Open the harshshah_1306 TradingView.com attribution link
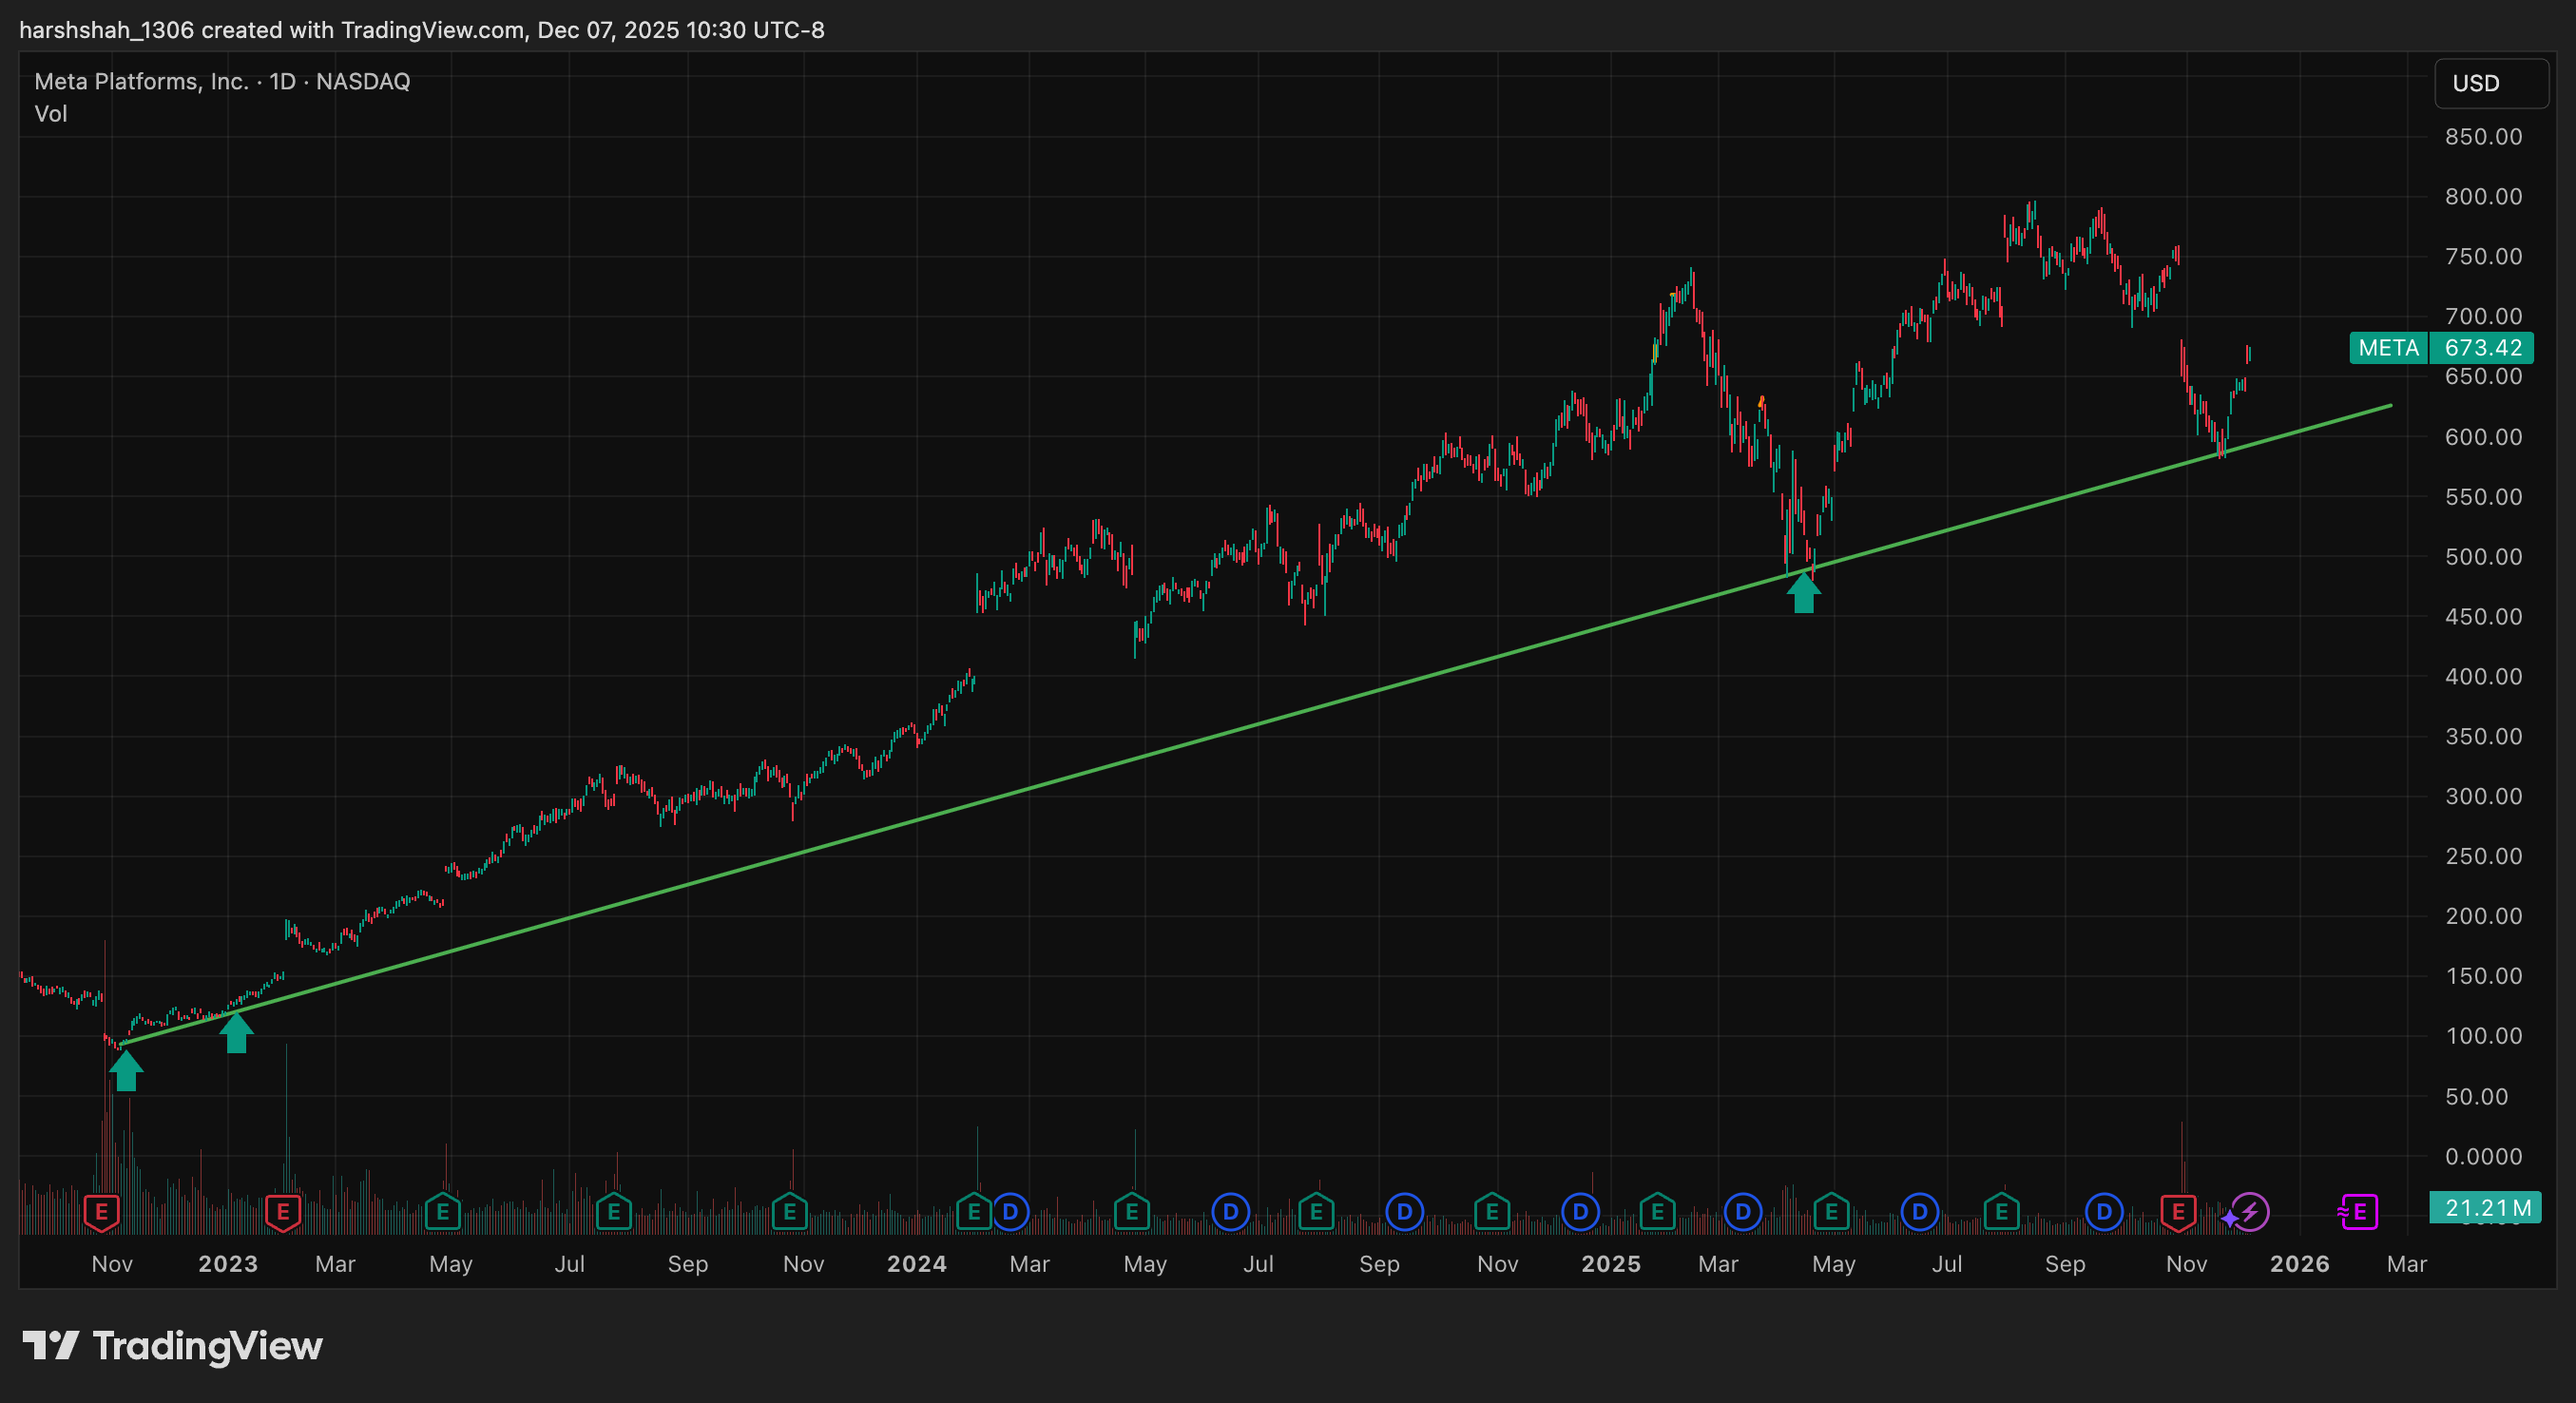The height and width of the screenshot is (1403, 2576). pyautogui.click(x=420, y=29)
